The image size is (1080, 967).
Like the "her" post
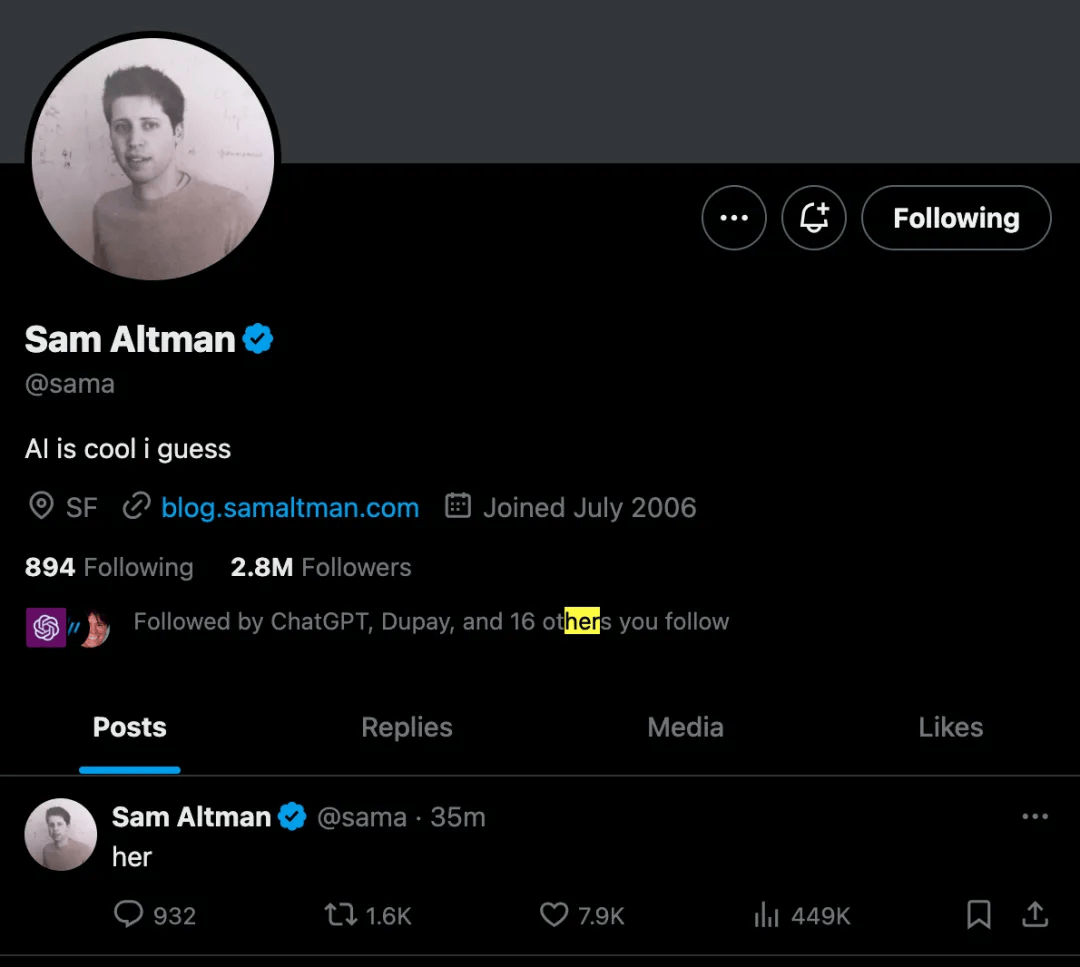554,914
